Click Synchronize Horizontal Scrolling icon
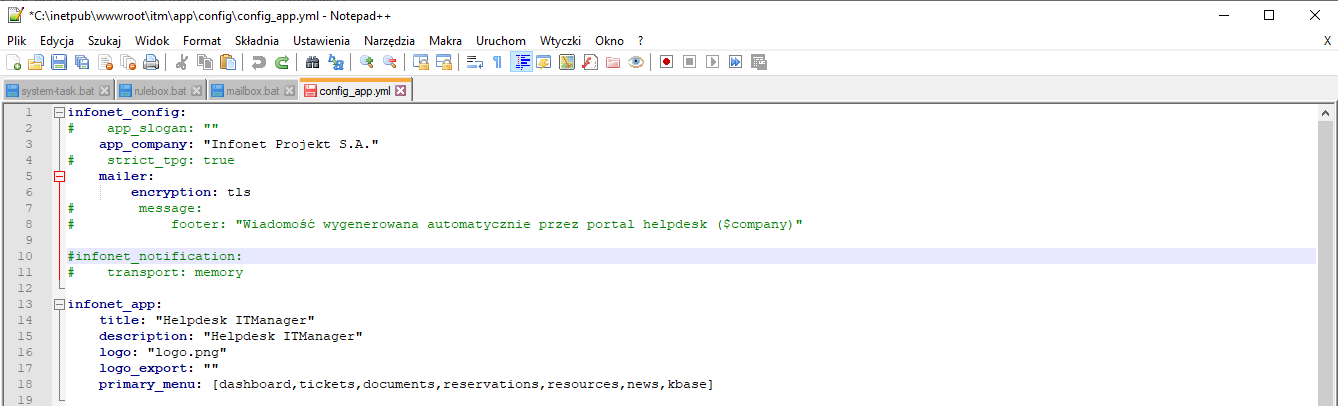Screen dimensions: 1338x406 444,62
